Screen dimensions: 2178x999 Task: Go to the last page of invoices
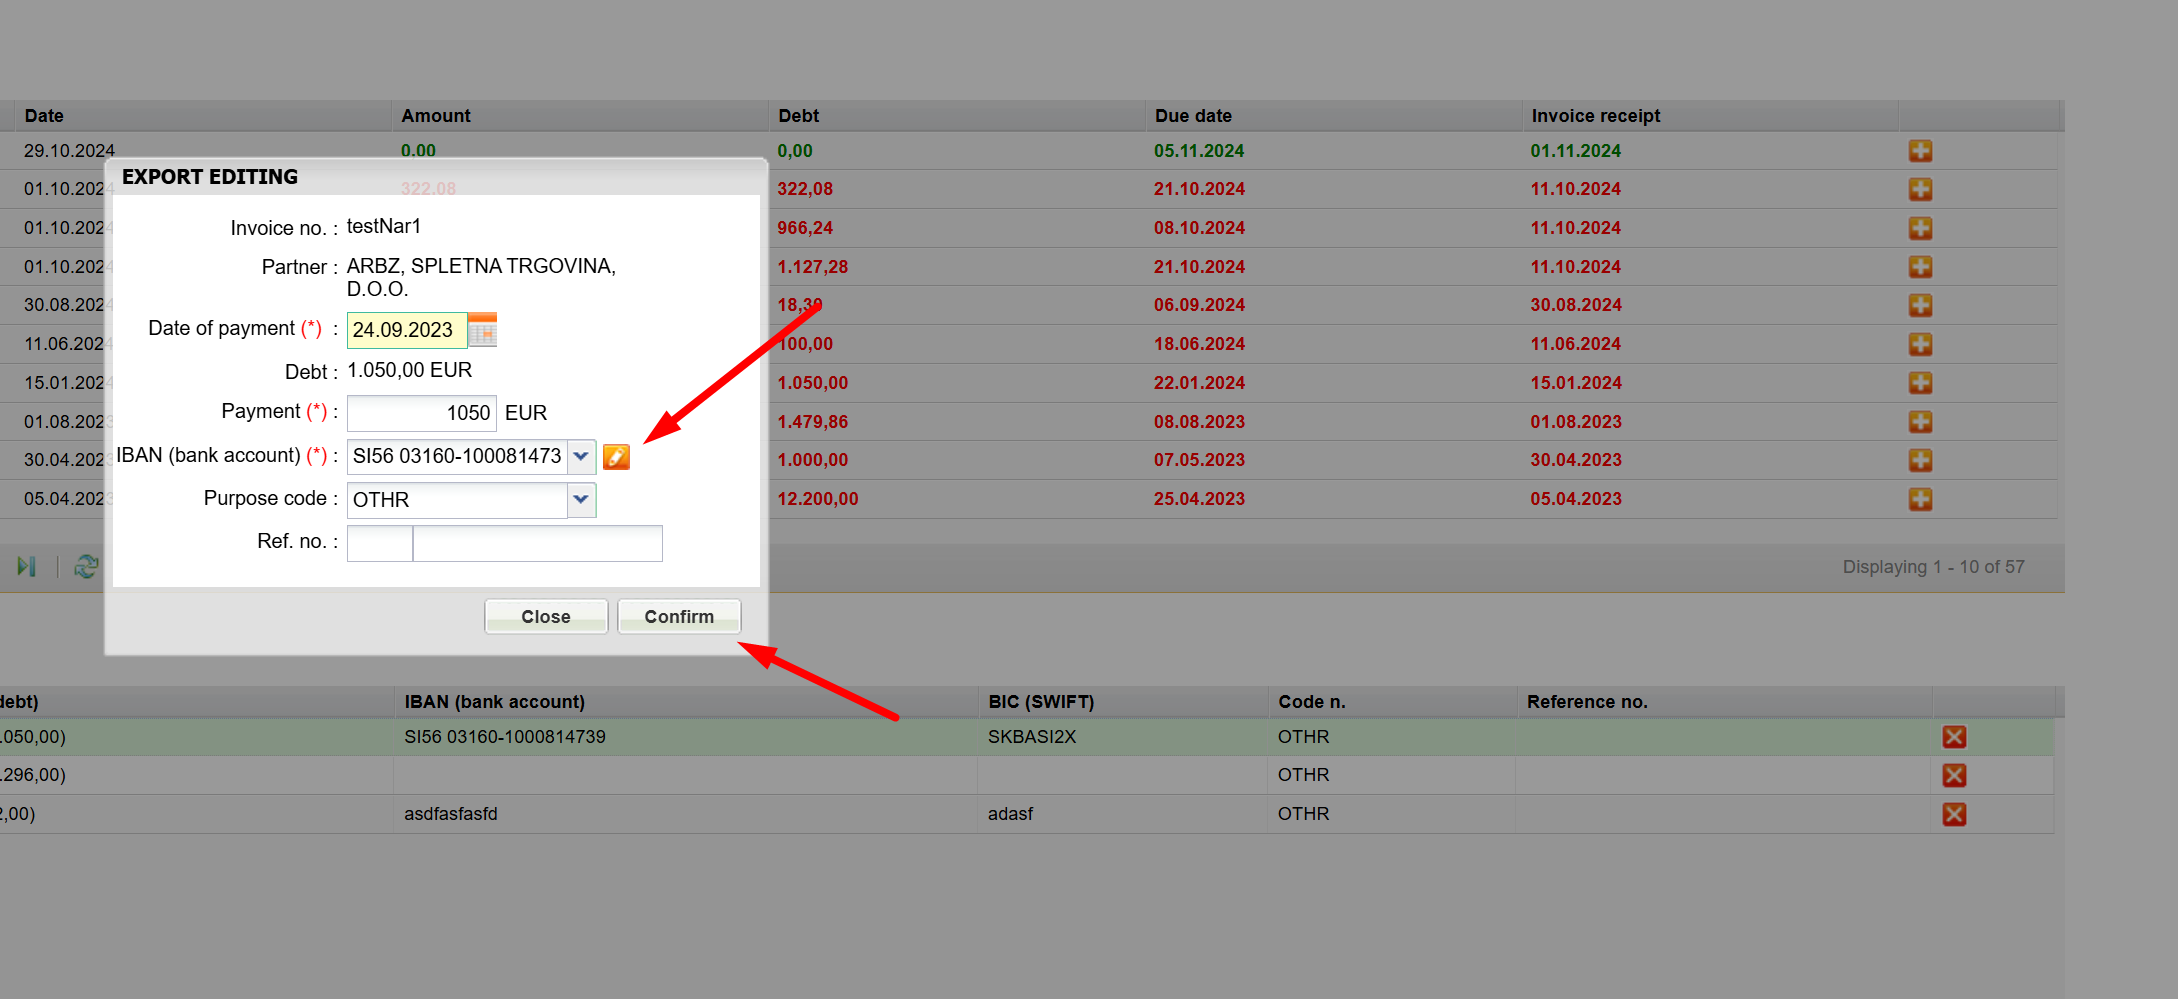27,567
